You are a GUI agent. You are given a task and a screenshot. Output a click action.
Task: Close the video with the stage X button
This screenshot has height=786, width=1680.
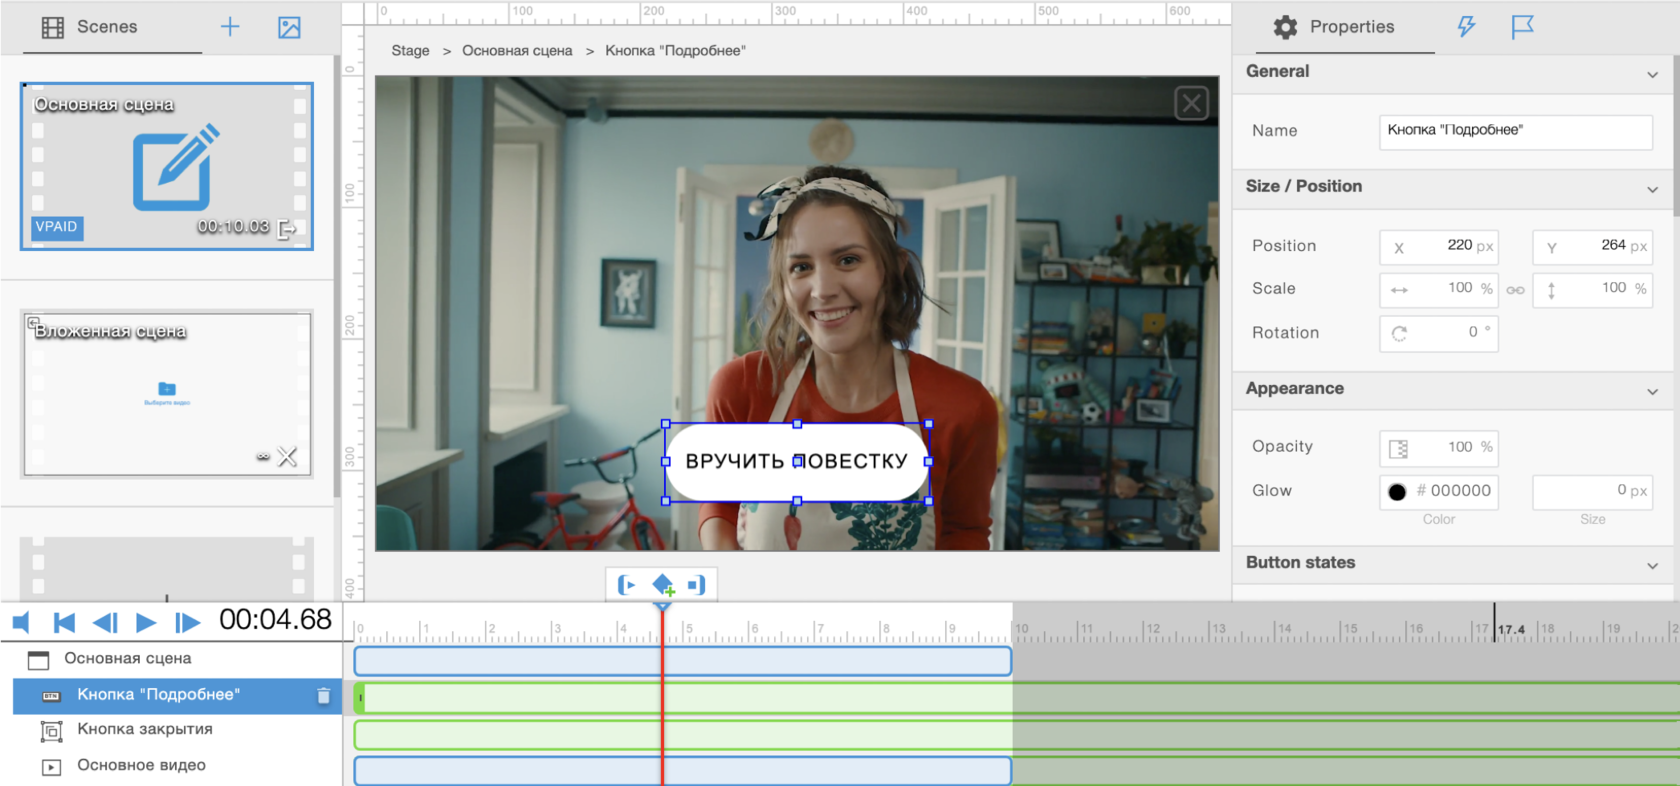pos(1191,103)
